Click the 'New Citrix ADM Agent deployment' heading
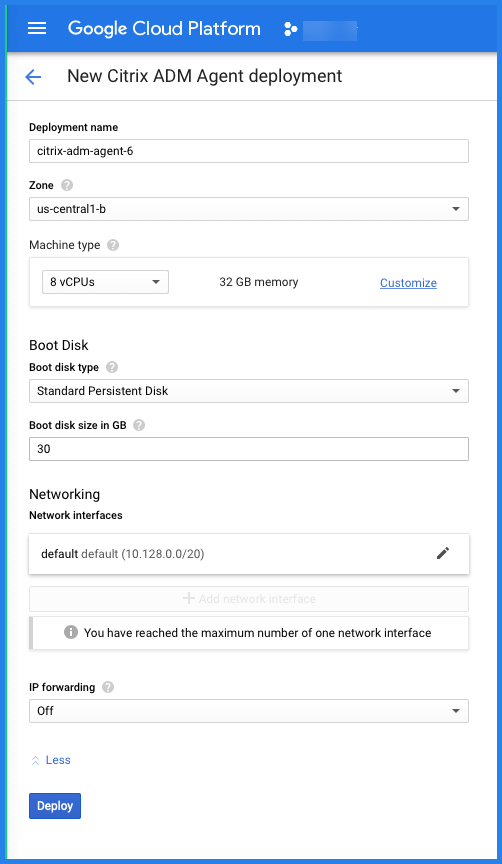 click(x=204, y=76)
